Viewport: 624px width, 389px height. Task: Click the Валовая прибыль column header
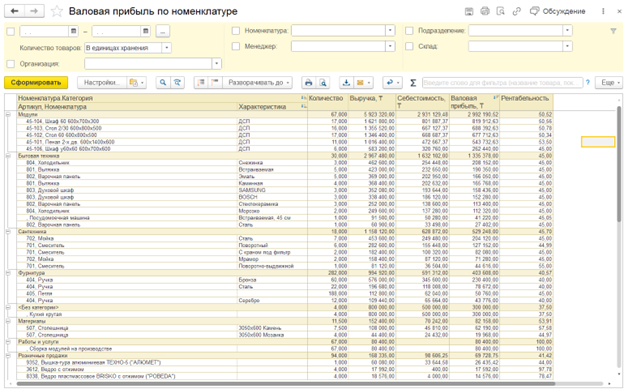pos(474,102)
